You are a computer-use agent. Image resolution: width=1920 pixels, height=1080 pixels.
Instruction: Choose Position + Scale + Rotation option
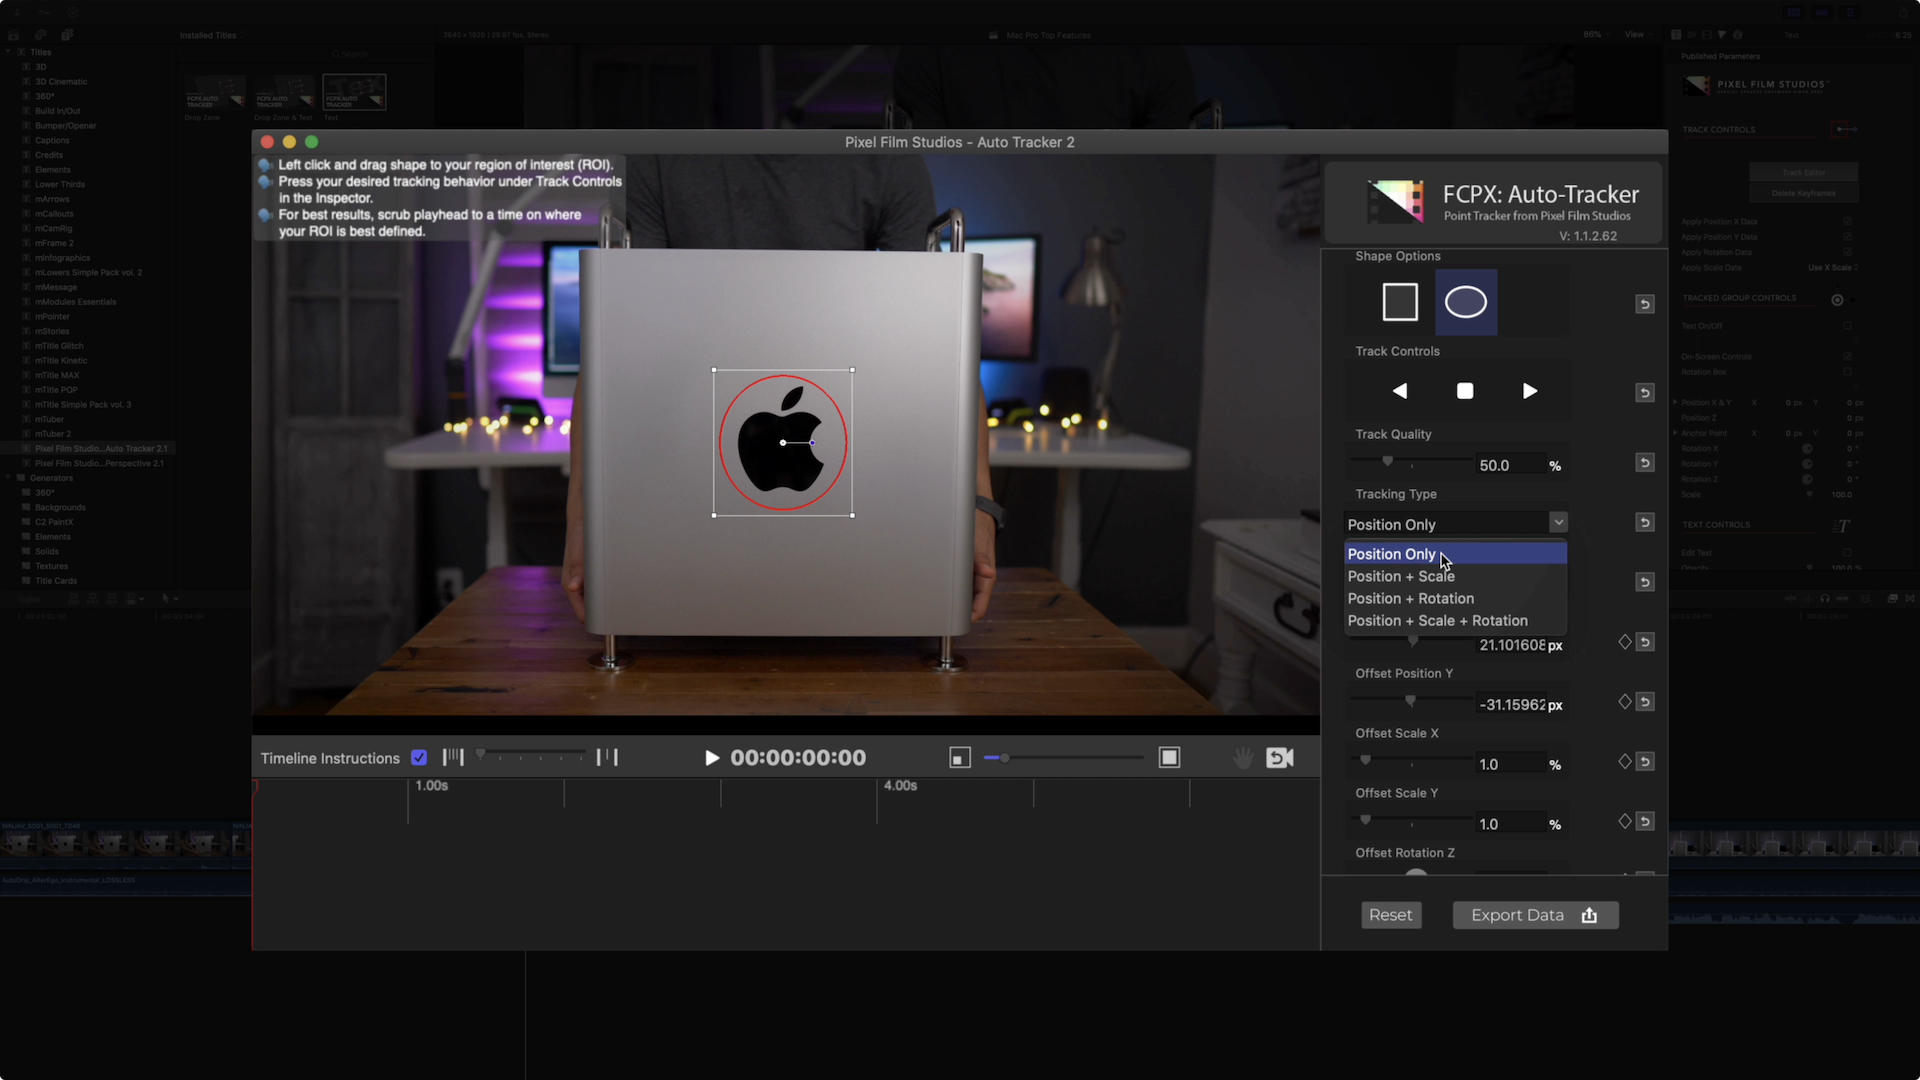1437,621
